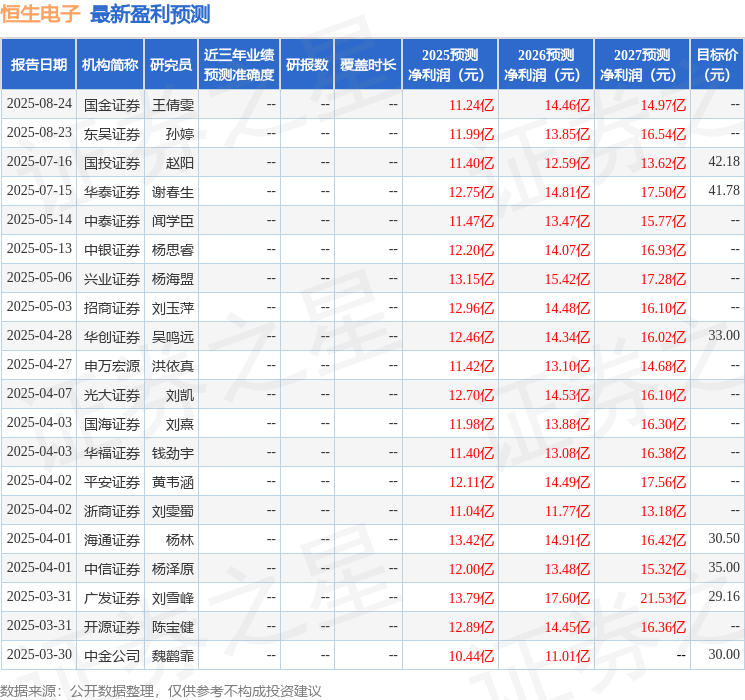Click analyst name 杨思睿
This screenshot has width=745, height=700.
coord(173,250)
